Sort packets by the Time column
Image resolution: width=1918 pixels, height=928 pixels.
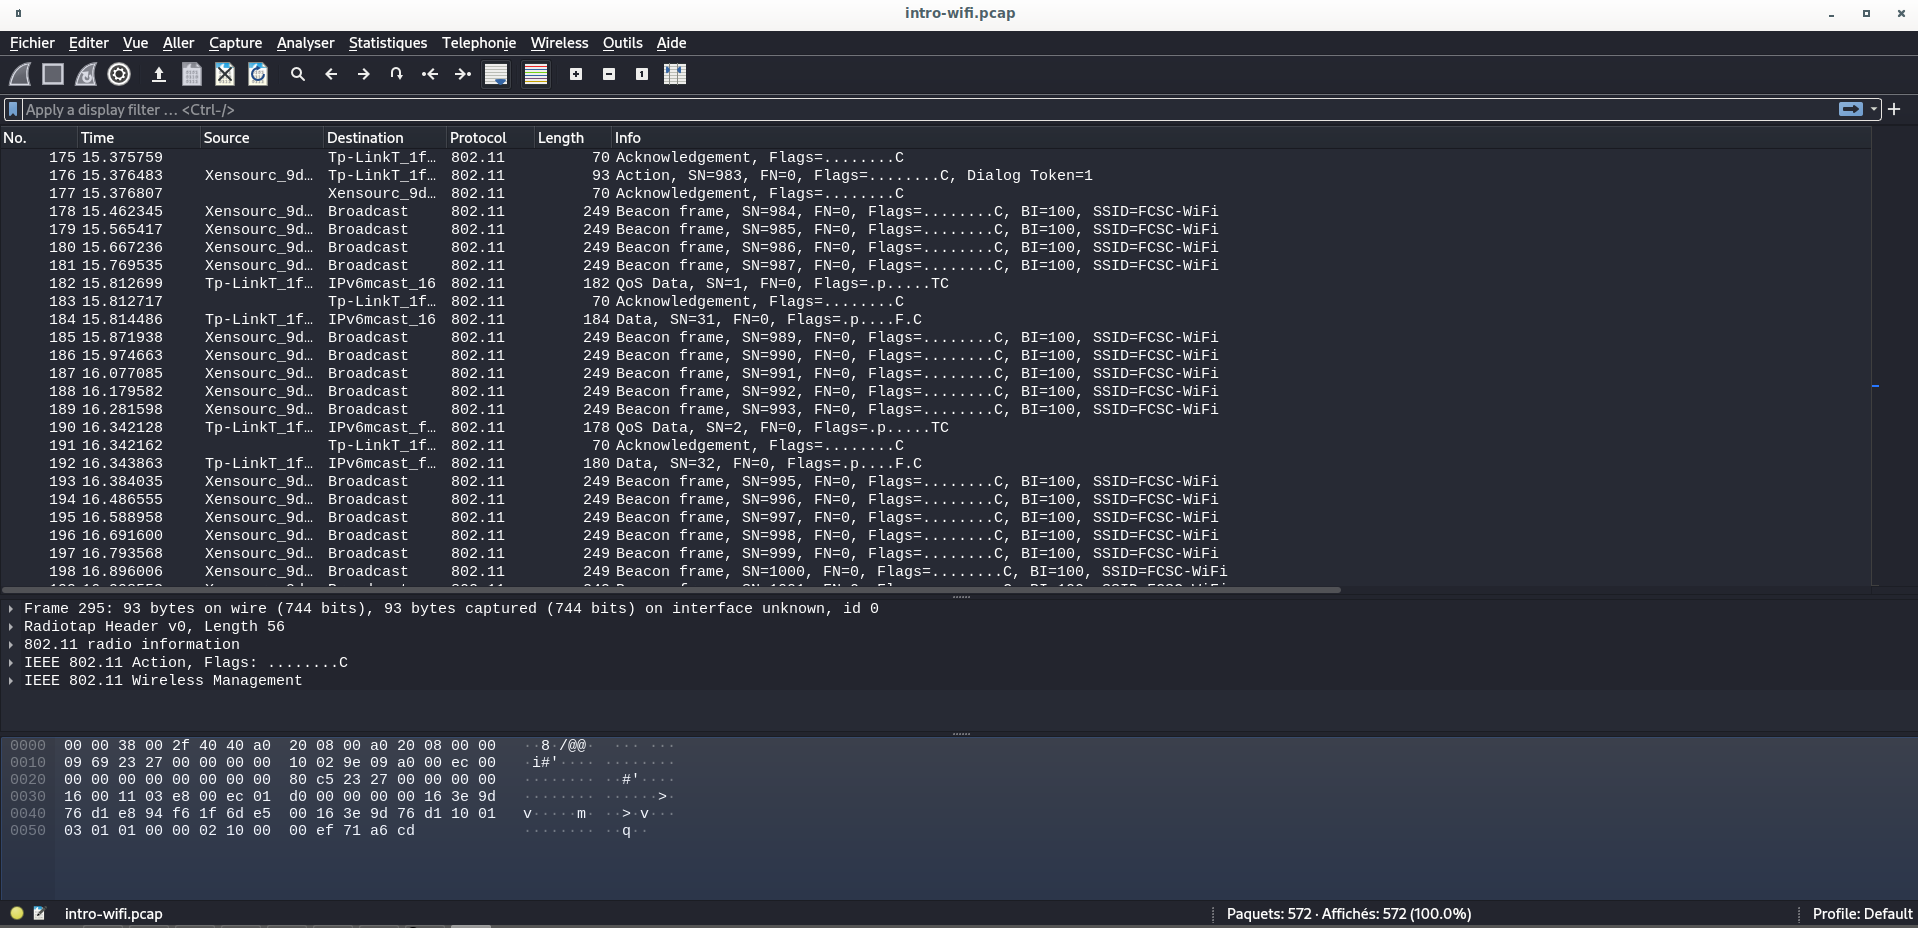pos(139,138)
